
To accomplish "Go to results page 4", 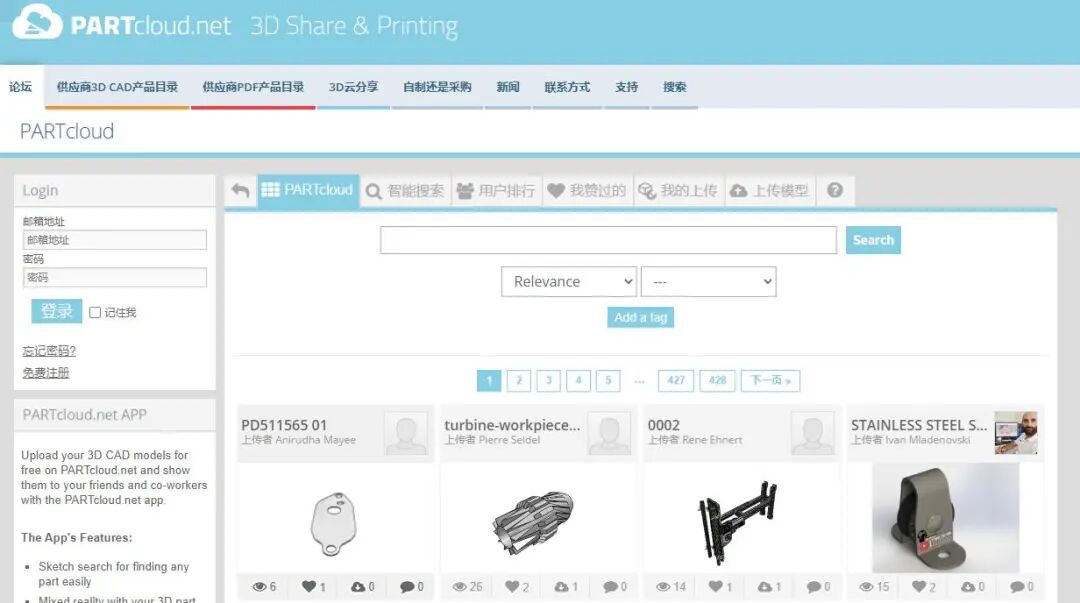I will 579,380.
